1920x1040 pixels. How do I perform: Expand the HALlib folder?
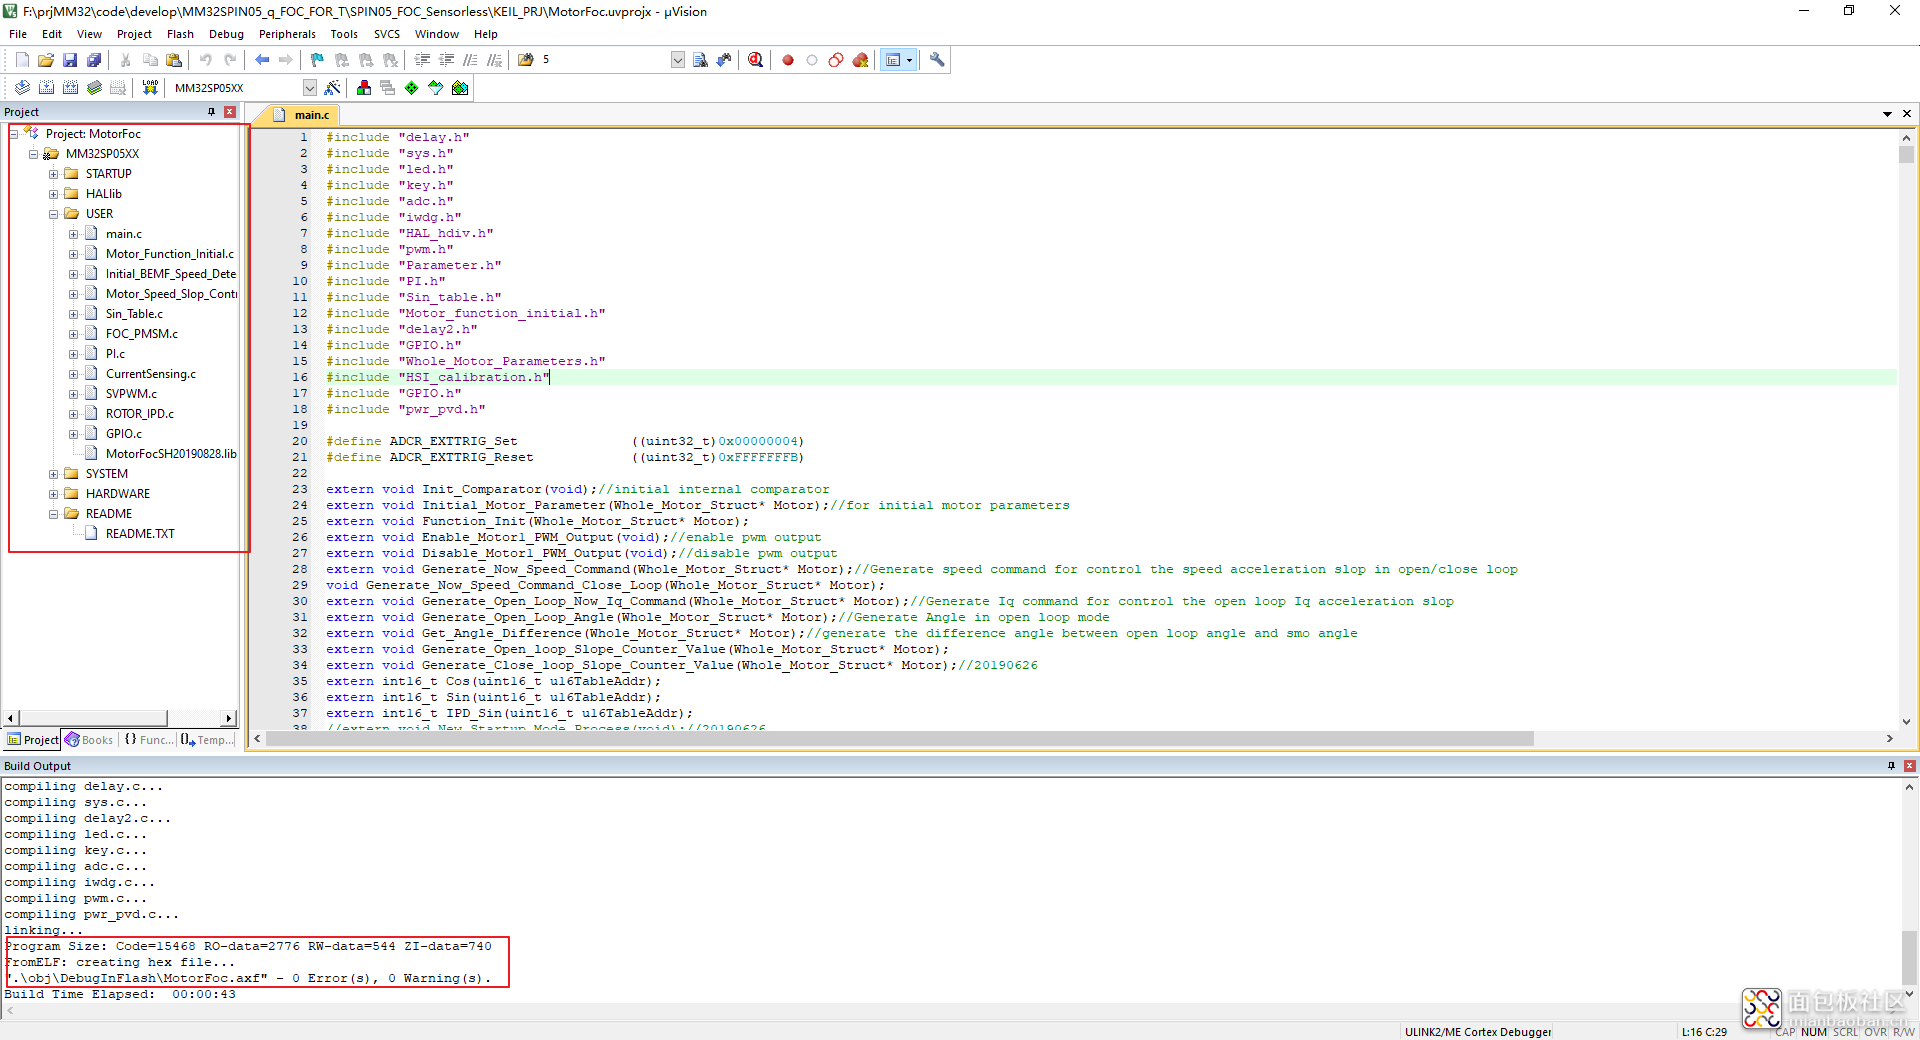(x=53, y=194)
